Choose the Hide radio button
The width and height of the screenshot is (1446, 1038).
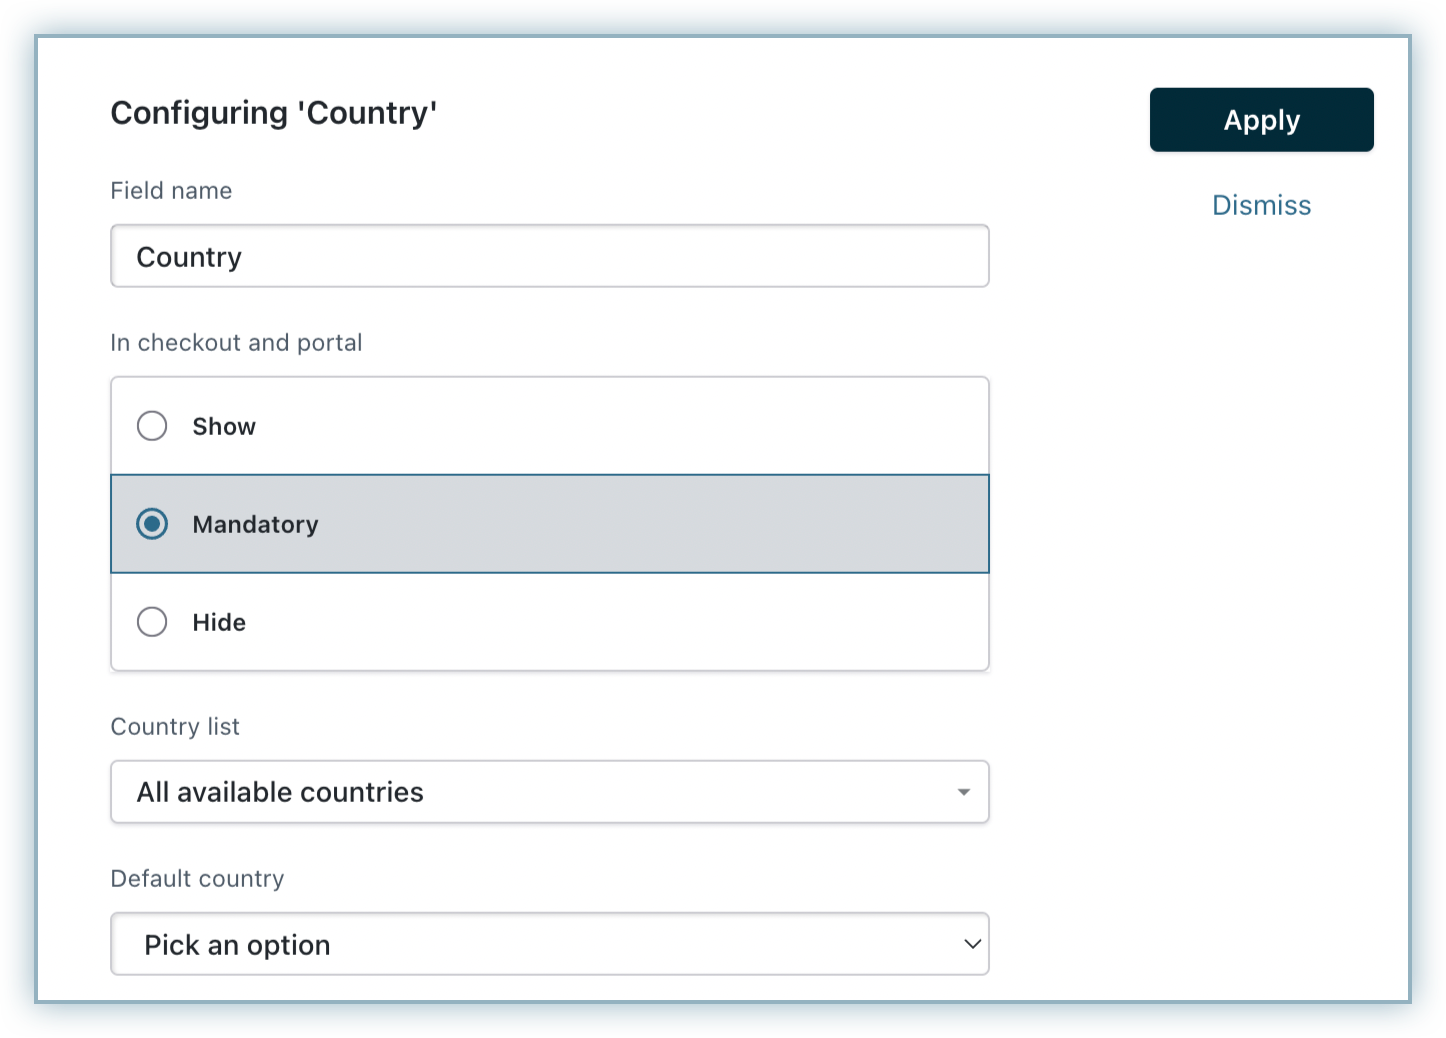(x=152, y=622)
